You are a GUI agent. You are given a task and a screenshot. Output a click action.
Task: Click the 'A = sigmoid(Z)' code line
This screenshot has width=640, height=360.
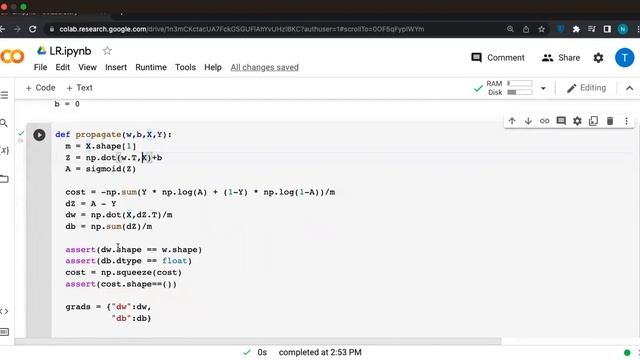pos(100,169)
